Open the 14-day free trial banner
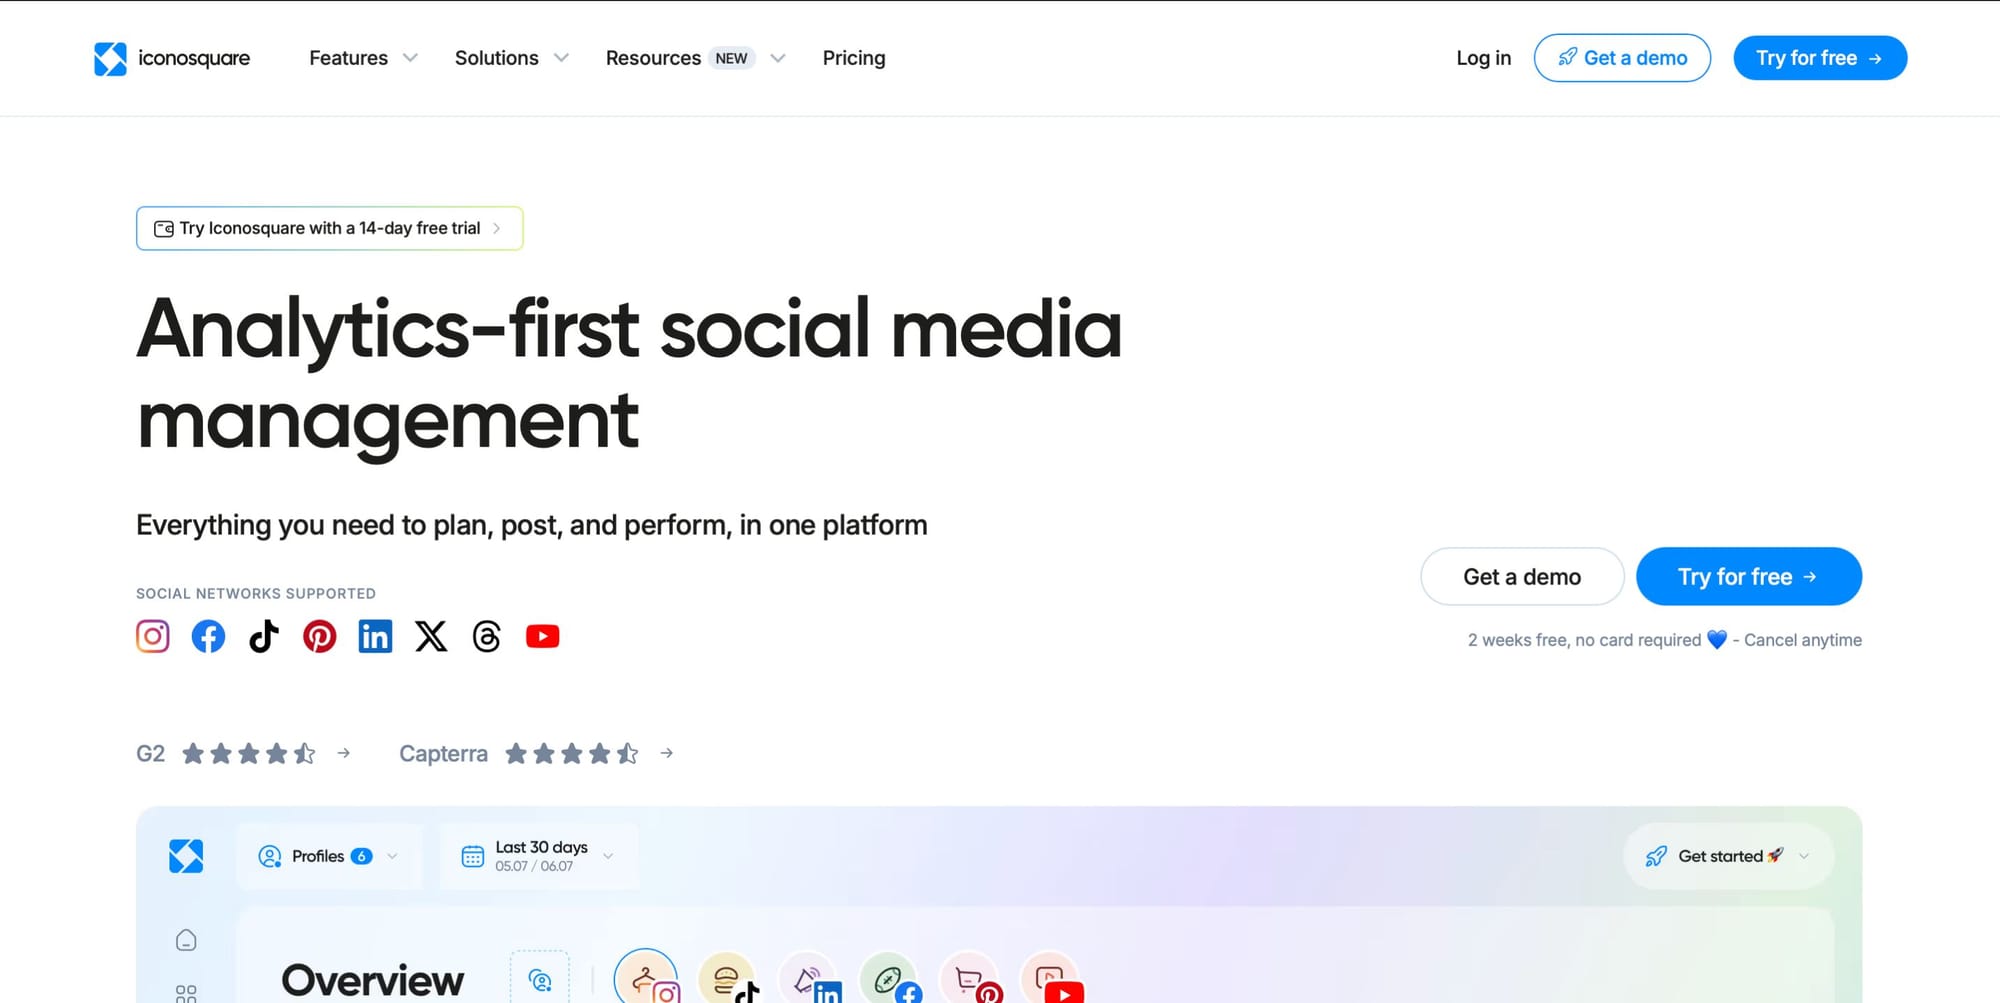Viewport: 2000px width, 1003px height. point(329,228)
